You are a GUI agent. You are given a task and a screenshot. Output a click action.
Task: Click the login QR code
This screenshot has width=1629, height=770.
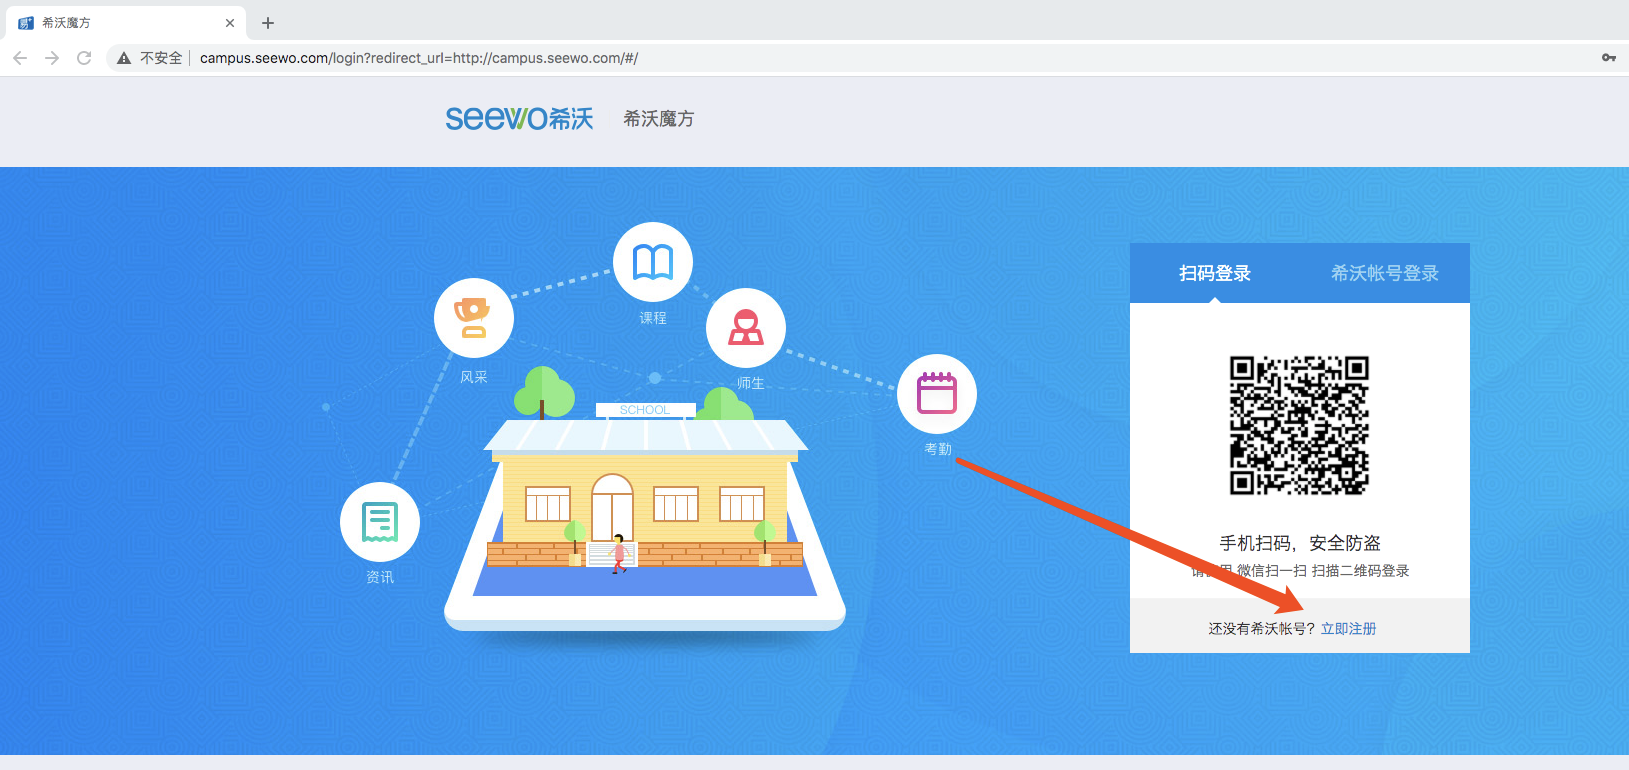pos(1299,426)
